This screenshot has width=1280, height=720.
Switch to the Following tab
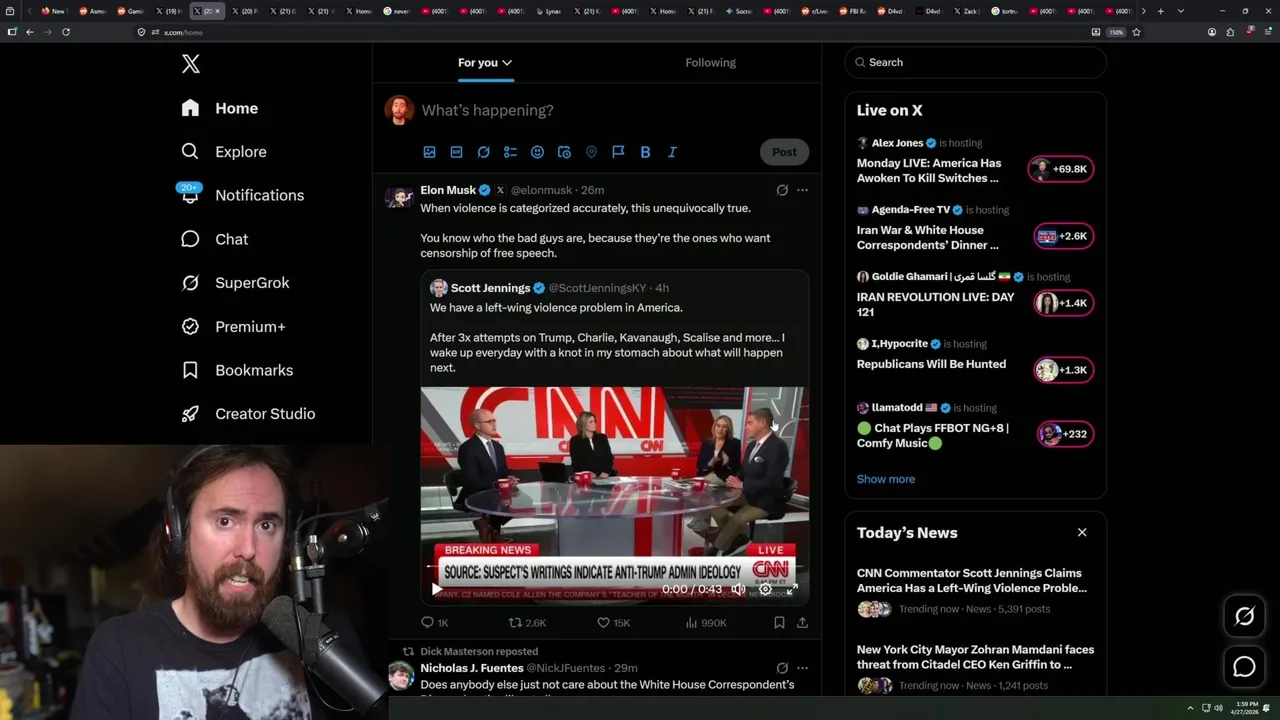click(710, 62)
